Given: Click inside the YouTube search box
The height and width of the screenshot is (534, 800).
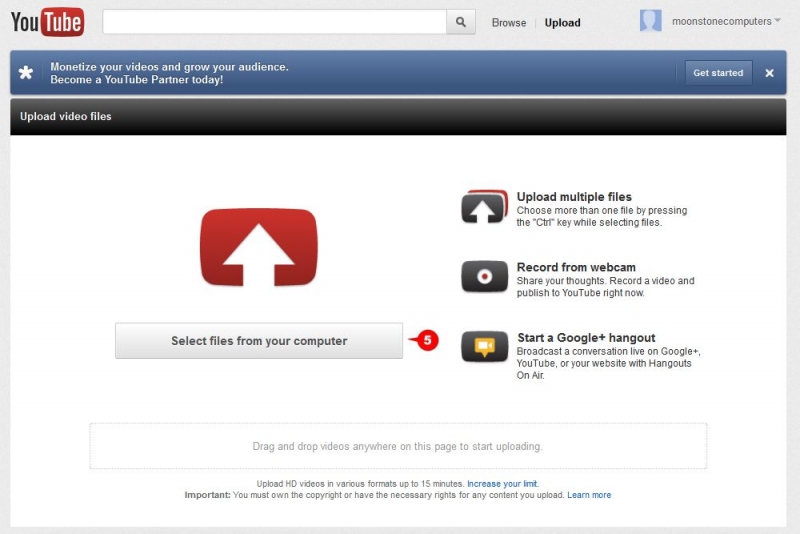Looking at the screenshot, I should (x=274, y=22).
